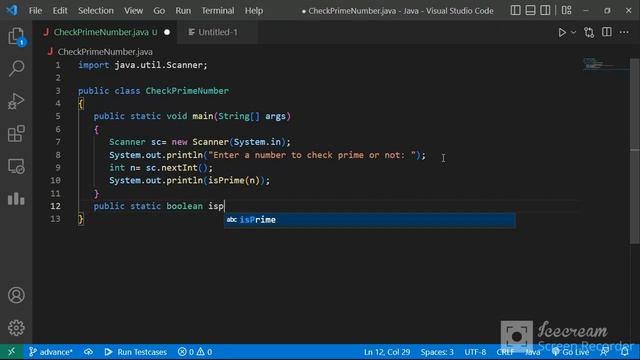640x360 pixels.
Task: Click the sc.nextInt() line of code
Action: click(161, 168)
